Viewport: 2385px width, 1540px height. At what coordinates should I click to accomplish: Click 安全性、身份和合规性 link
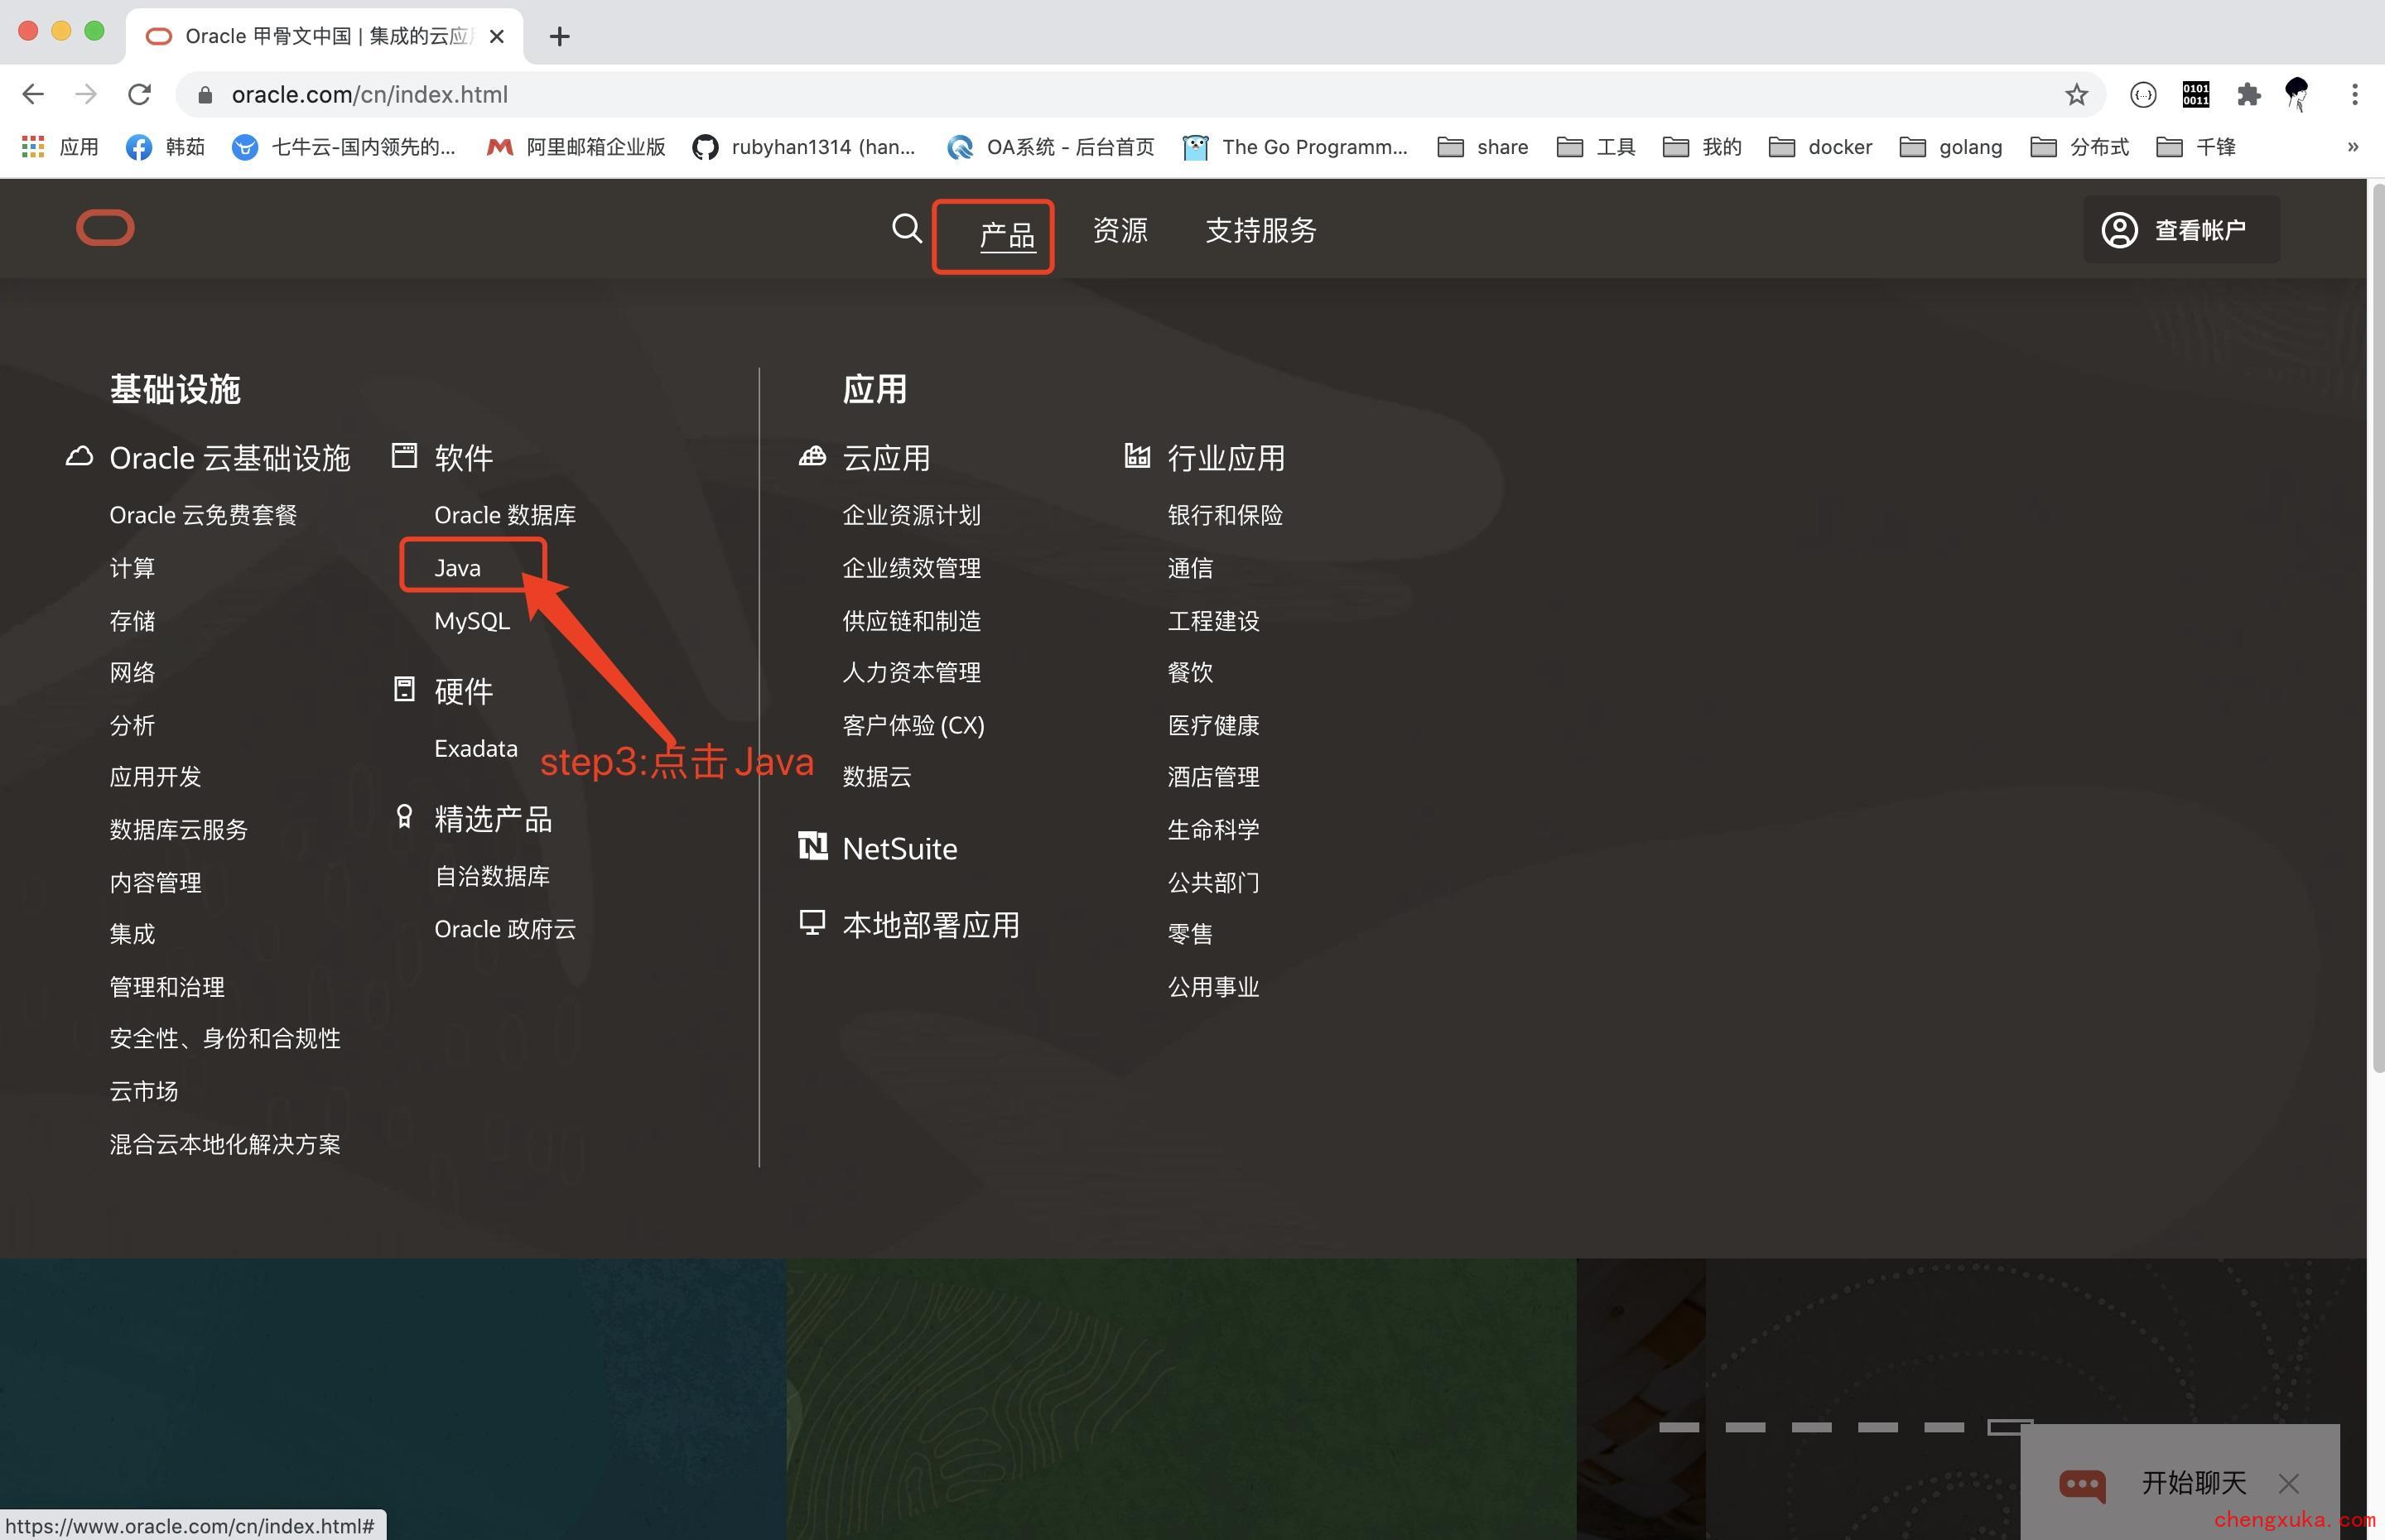click(225, 1039)
